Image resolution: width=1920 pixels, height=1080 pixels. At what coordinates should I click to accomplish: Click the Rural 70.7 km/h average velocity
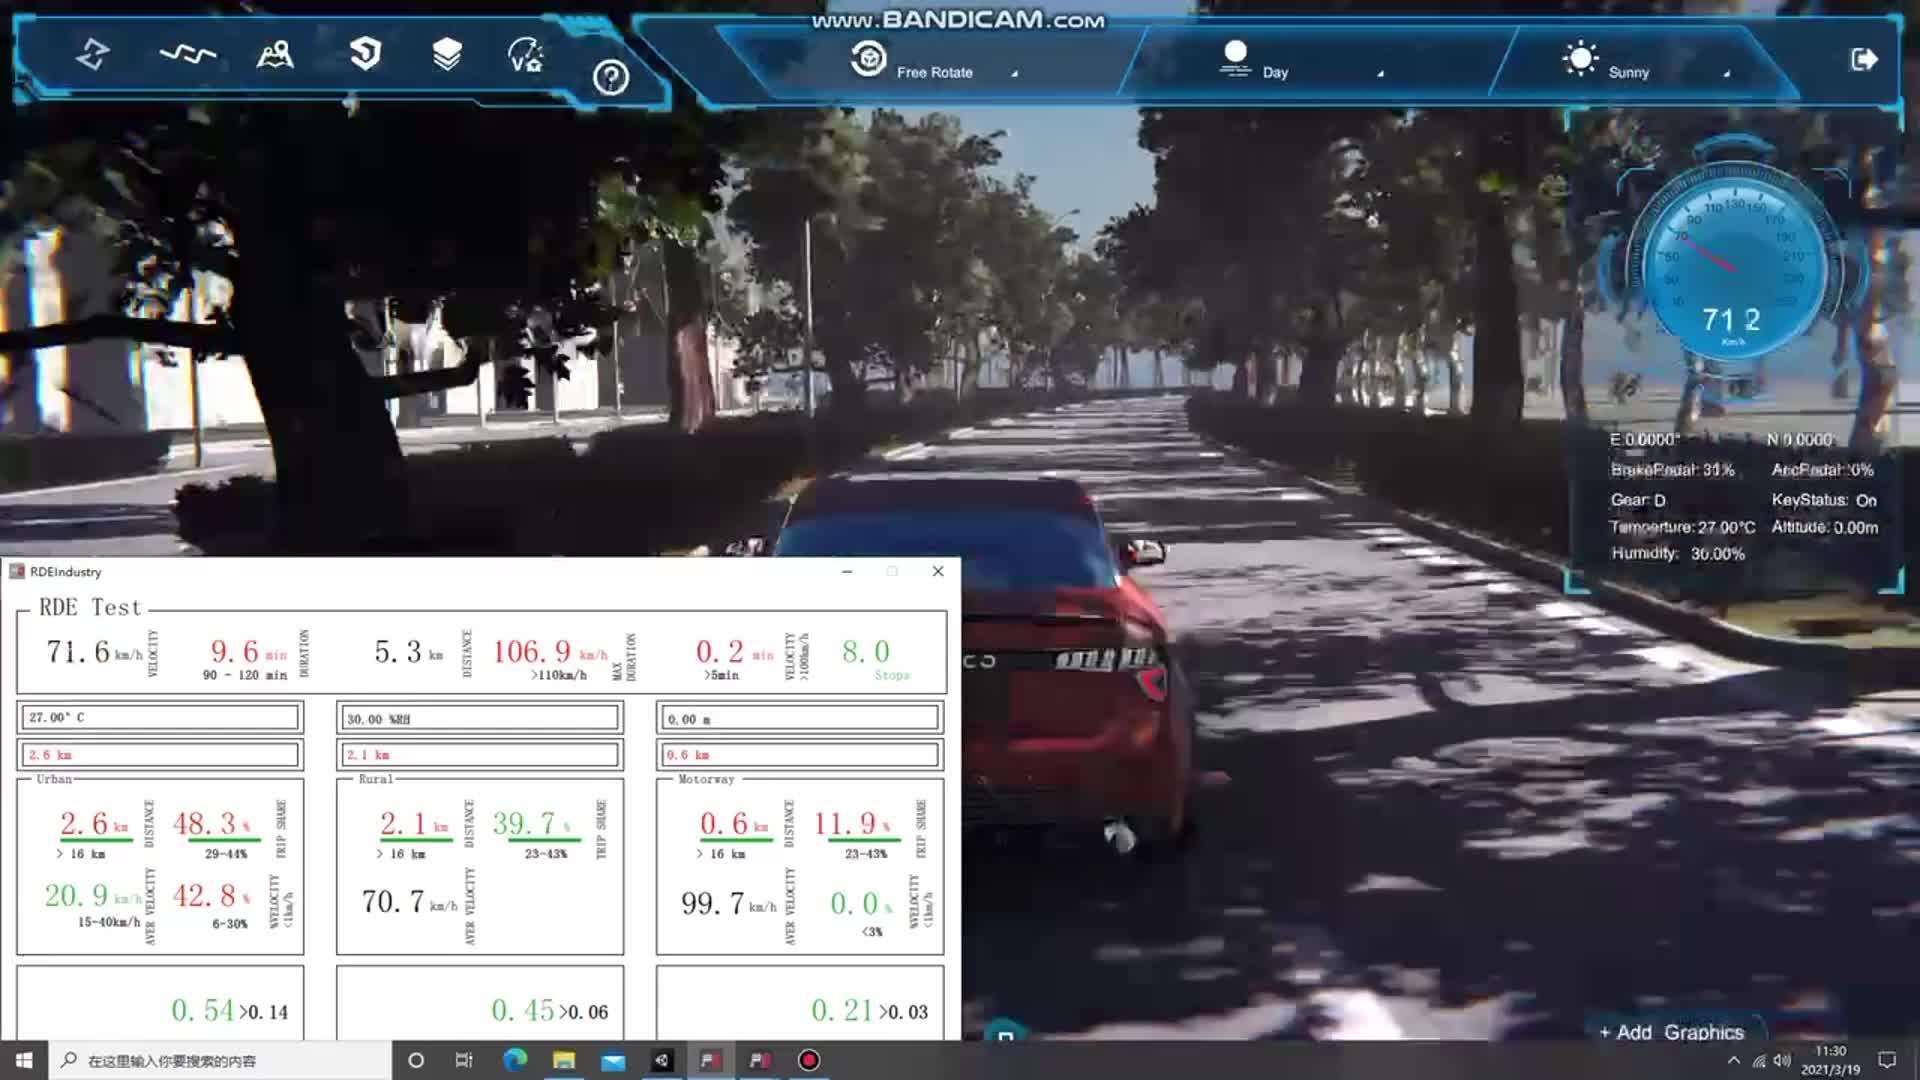point(409,903)
